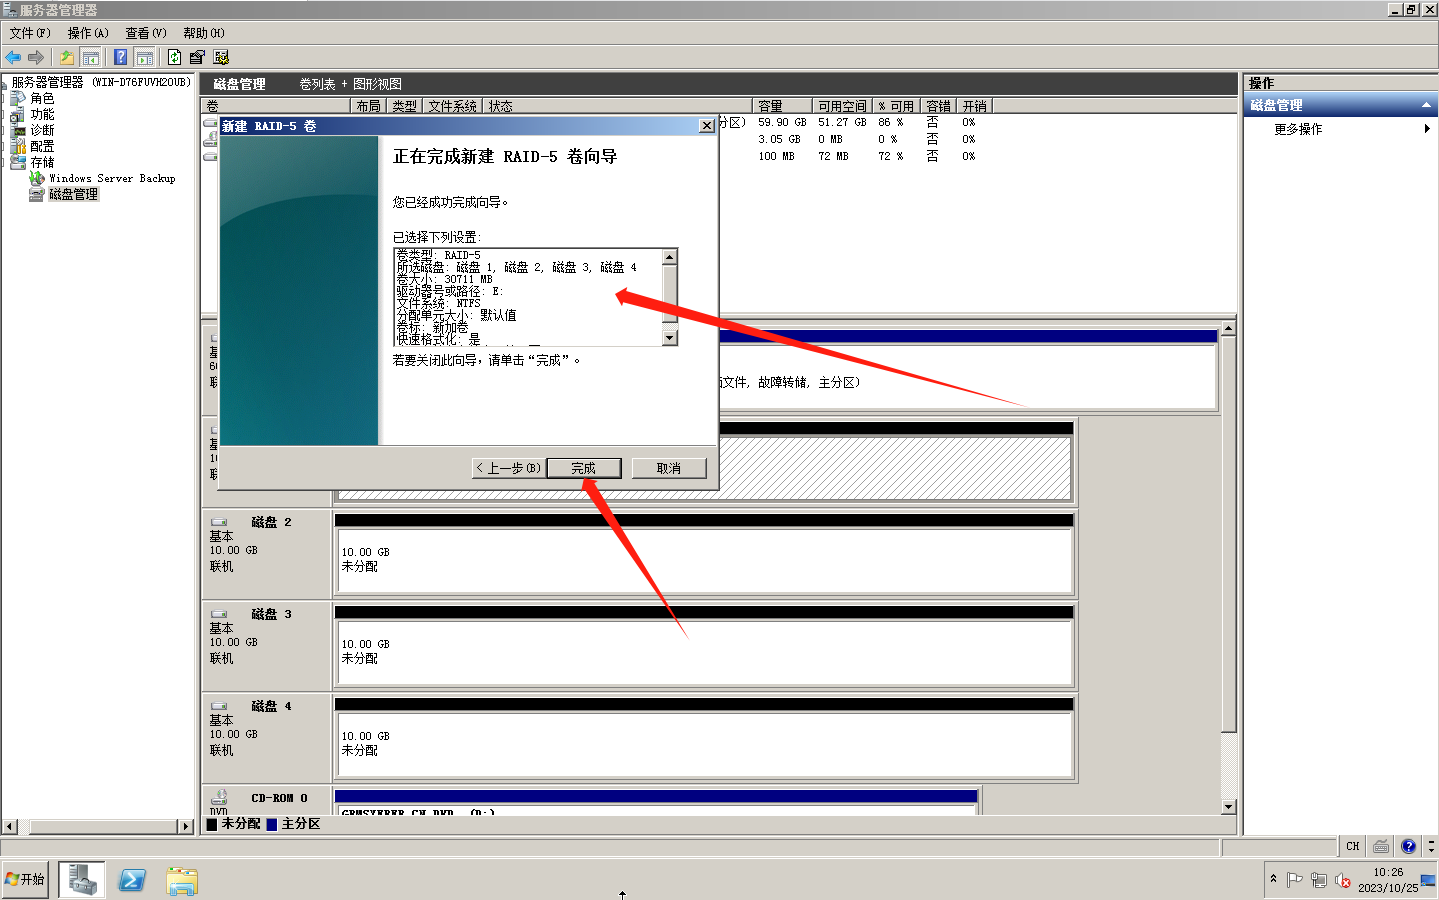1439x900 pixels.
Task: Open Windows Server Backup in the tree
Action: click(x=112, y=178)
